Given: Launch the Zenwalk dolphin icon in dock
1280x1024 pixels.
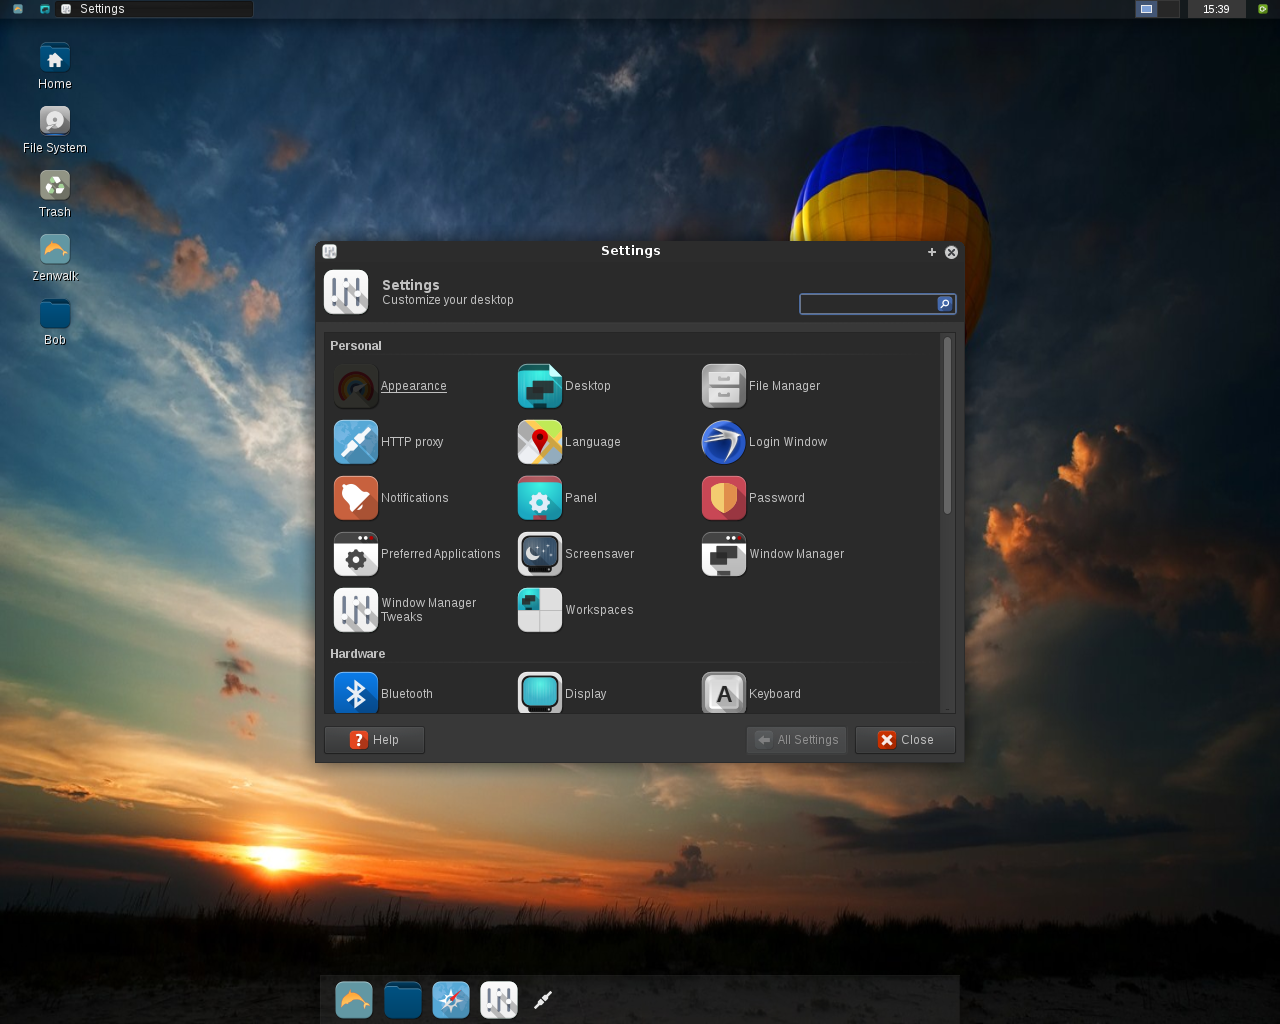Looking at the screenshot, I should (354, 1000).
